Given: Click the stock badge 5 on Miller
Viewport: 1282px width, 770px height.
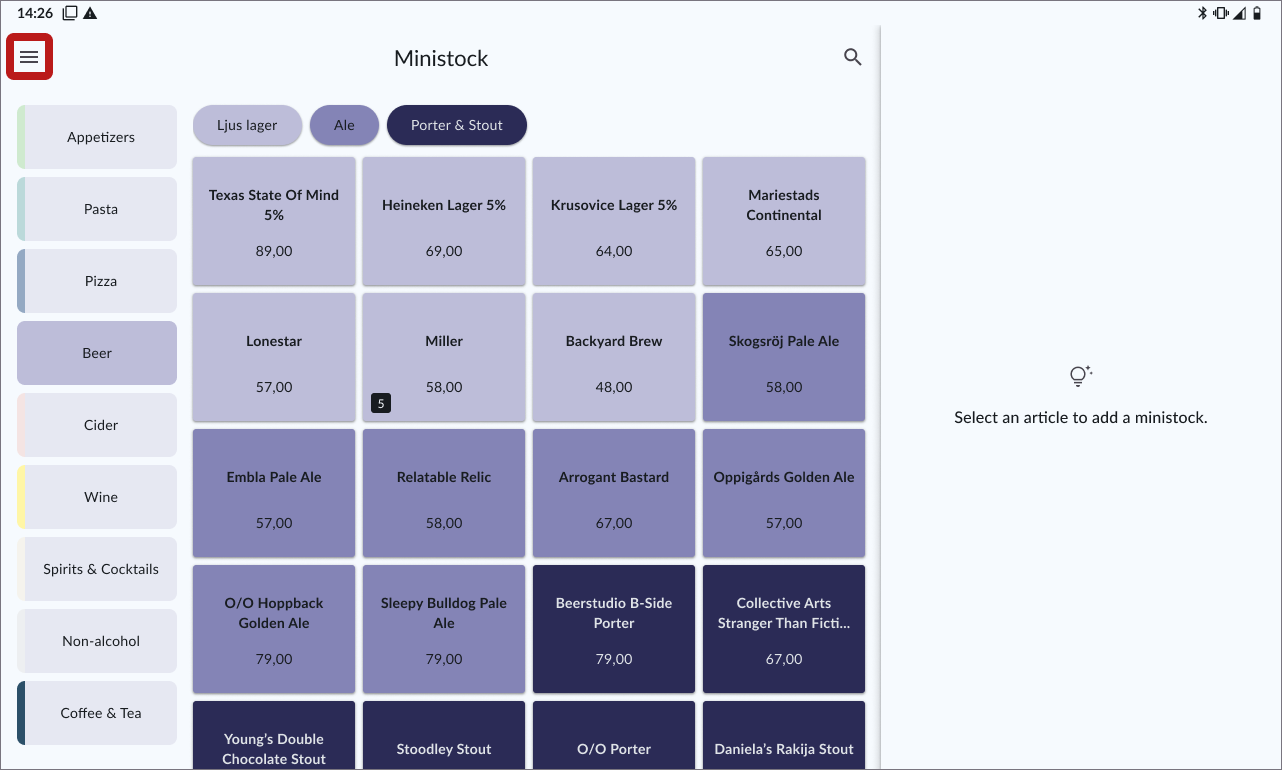Looking at the screenshot, I should [381, 403].
